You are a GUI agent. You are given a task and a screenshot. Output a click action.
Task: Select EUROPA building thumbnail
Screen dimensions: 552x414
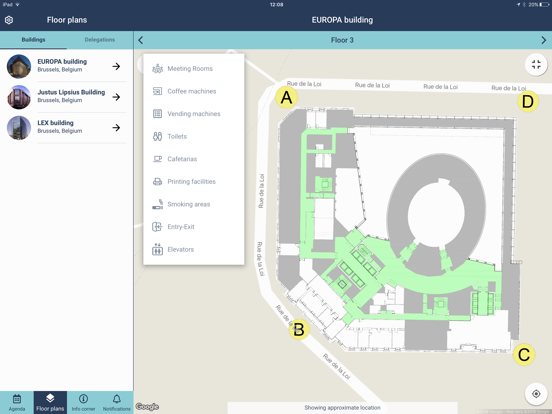19,66
